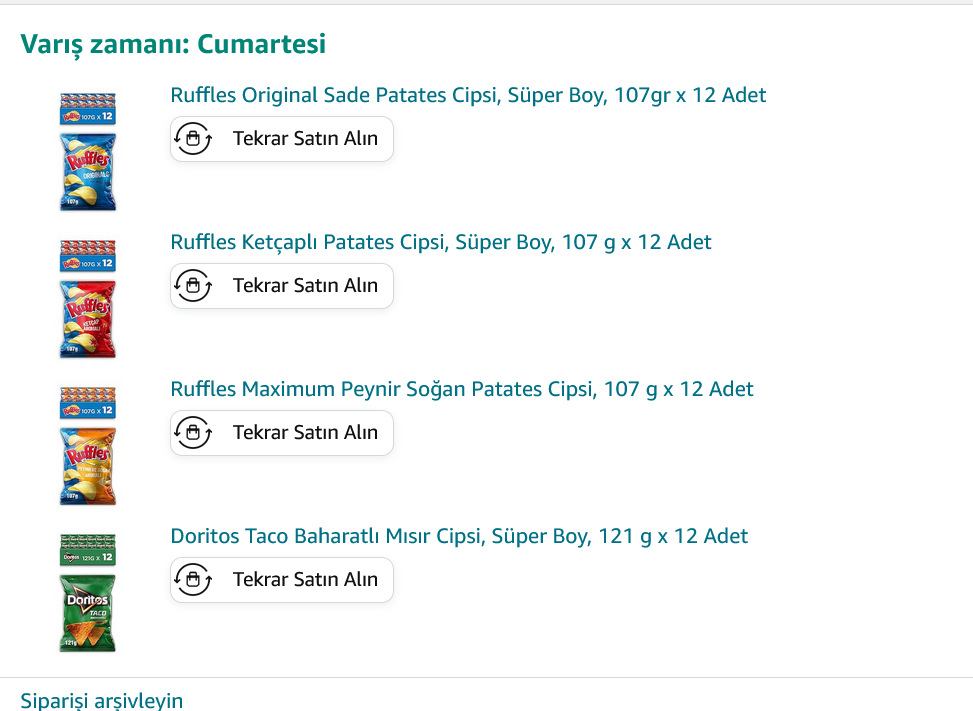Screen dimensions: 973x711
Task: Open Ruffles Maximum Peynir Soğan product link
Action: 462,390
